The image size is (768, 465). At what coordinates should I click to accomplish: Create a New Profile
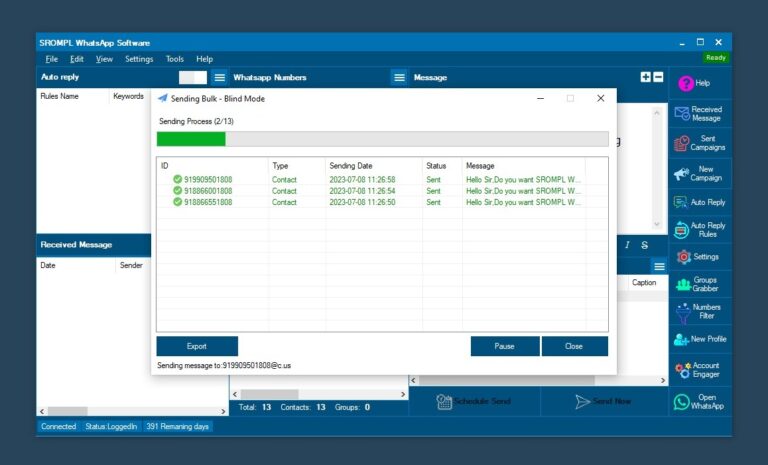point(683,340)
